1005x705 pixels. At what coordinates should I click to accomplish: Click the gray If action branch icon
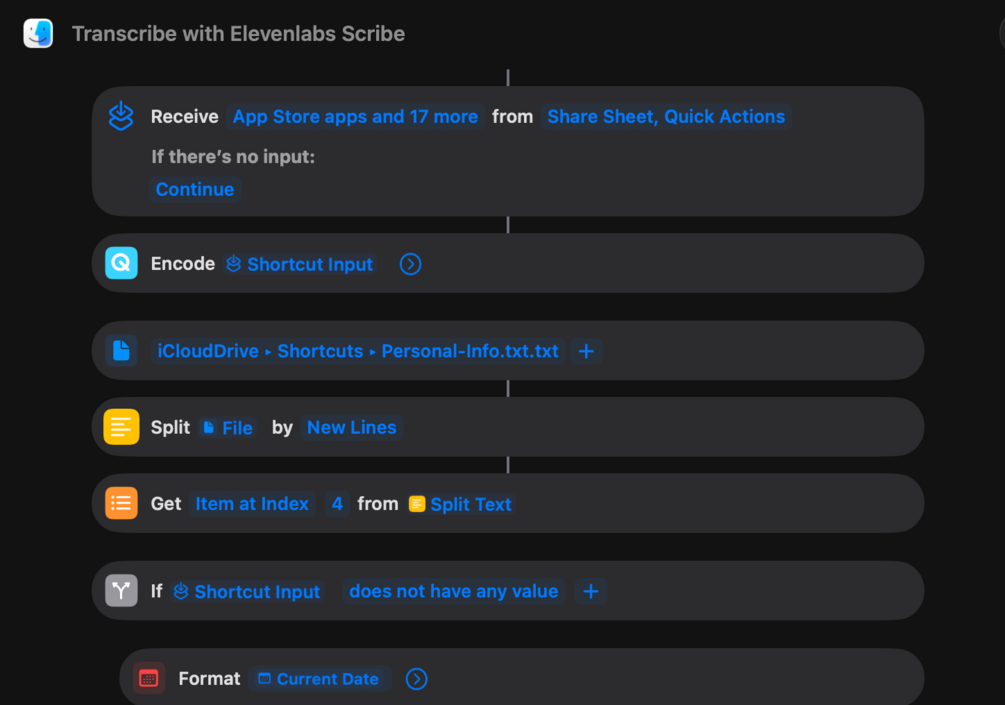coord(121,591)
